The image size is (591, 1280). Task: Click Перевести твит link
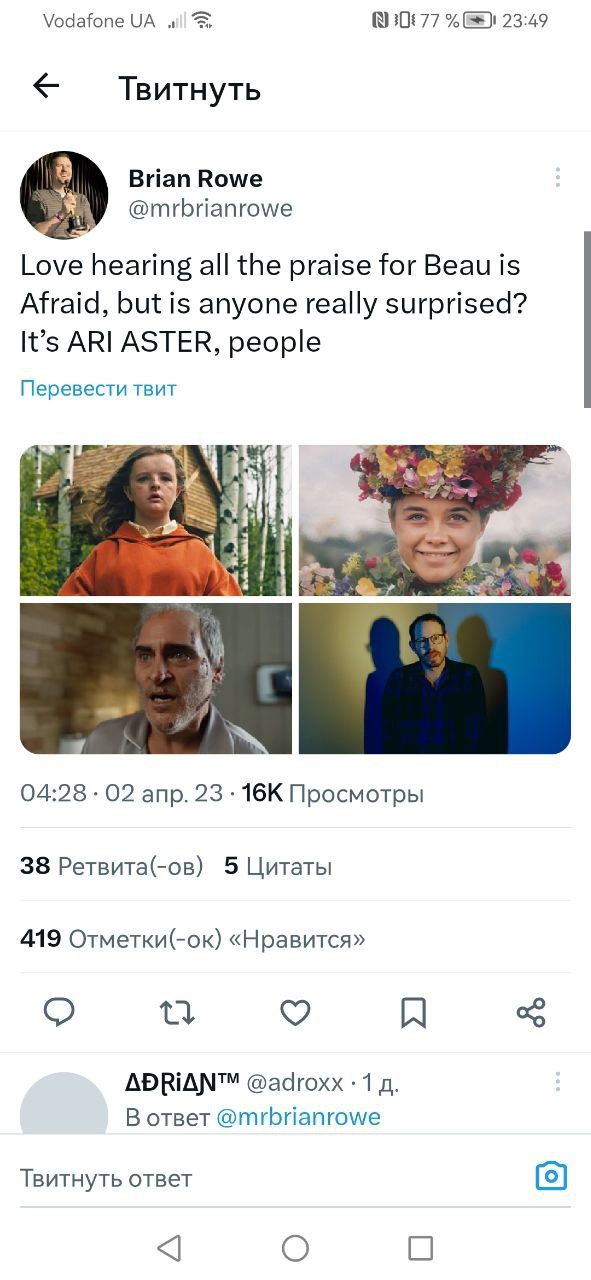point(98,388)
